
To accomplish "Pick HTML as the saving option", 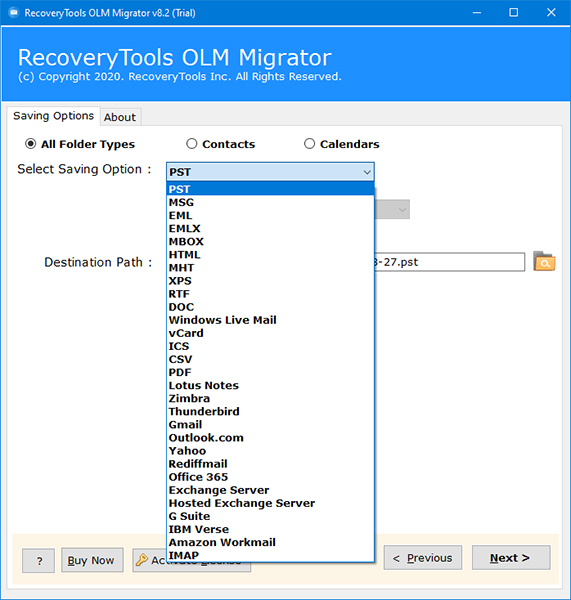I will [270, 254].
